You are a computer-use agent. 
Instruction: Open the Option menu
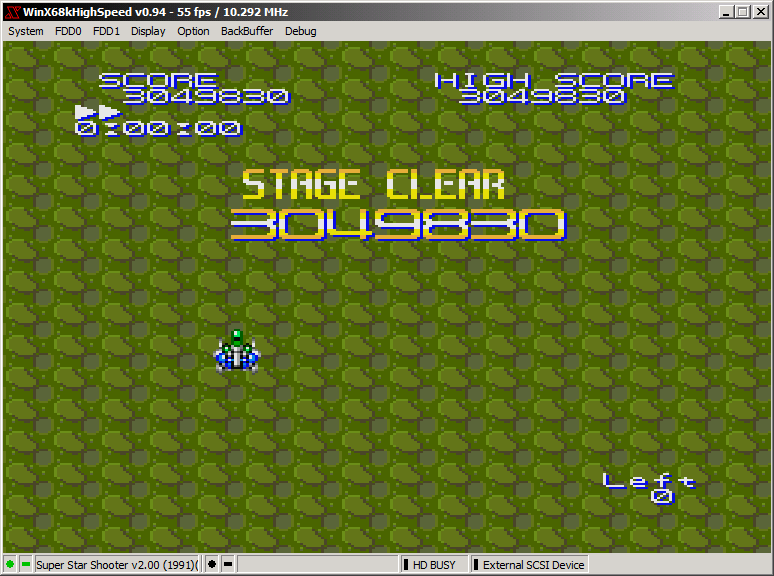(x=193, y=31)
